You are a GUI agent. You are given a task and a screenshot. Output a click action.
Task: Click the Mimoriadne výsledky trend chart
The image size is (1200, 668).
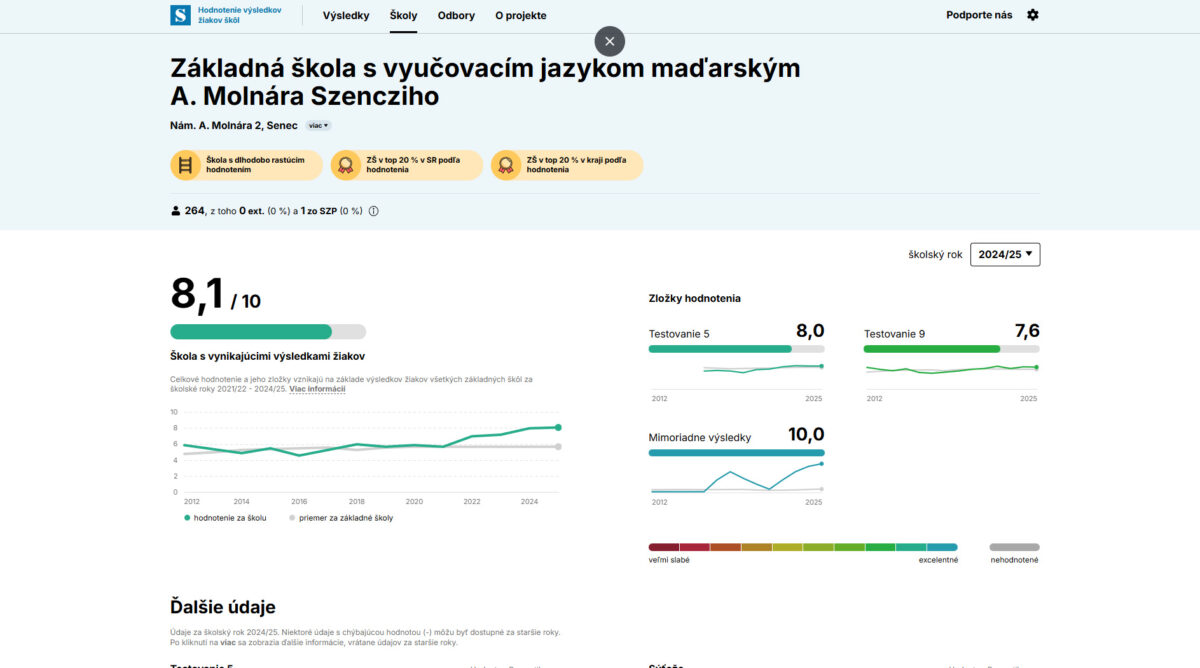[x=736, y=478]
